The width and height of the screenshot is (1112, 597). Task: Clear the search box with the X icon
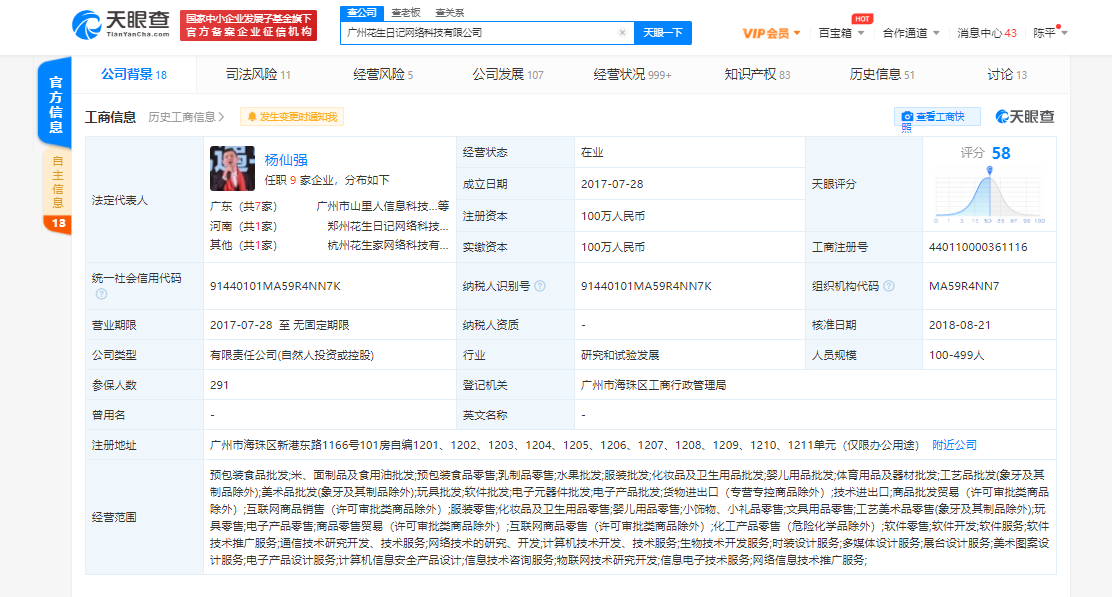pos(622,33)
